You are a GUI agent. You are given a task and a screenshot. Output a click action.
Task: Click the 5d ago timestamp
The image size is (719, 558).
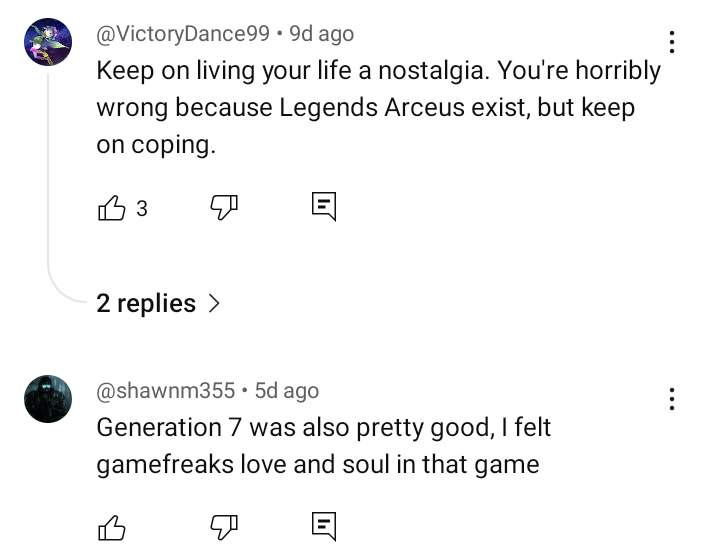tap(287, 391)
